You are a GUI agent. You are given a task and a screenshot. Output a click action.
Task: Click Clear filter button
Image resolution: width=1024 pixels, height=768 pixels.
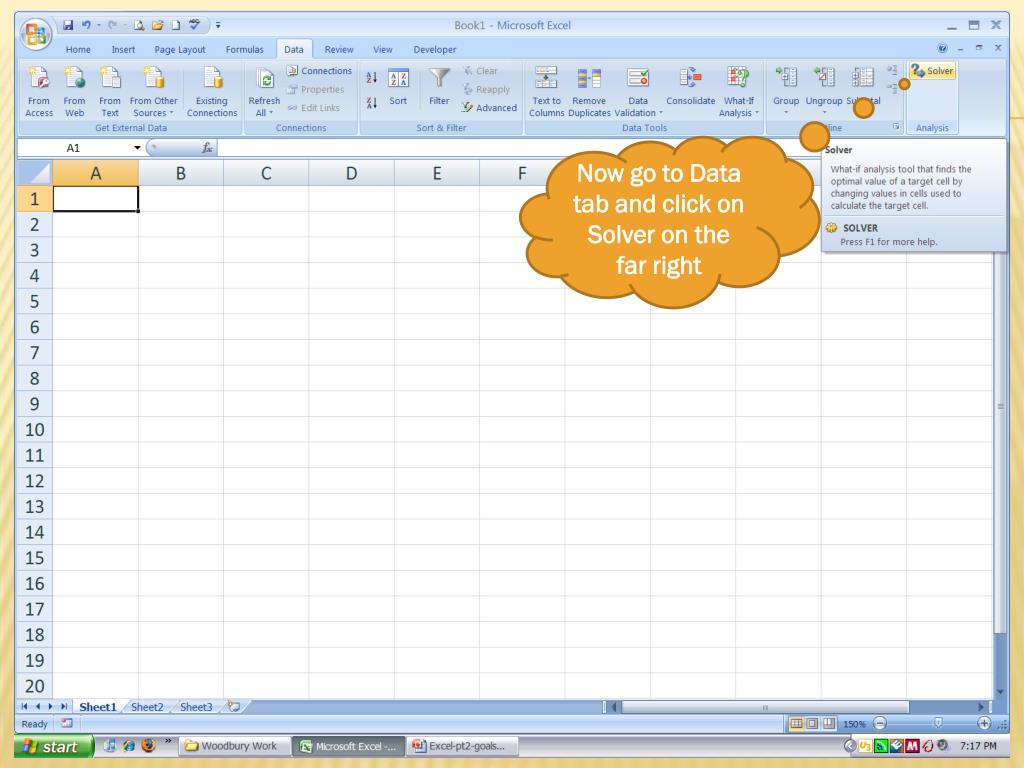point(481,71)
